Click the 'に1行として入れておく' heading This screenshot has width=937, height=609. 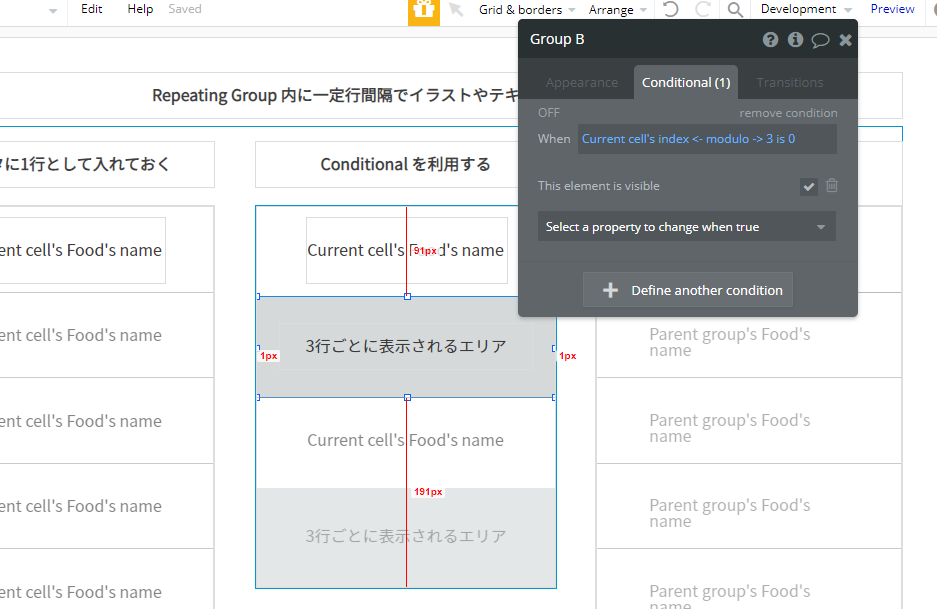85,164
